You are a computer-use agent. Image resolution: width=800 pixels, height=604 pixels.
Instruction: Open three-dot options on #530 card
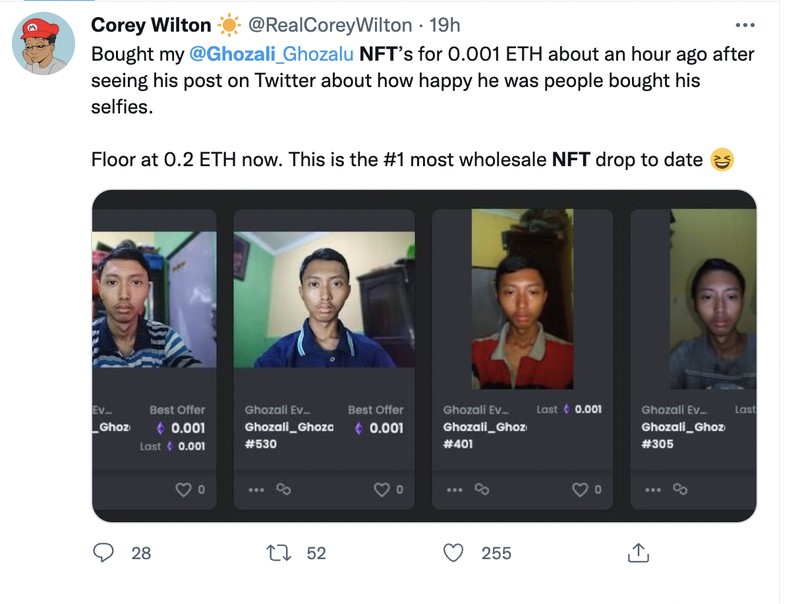point(255,490)
